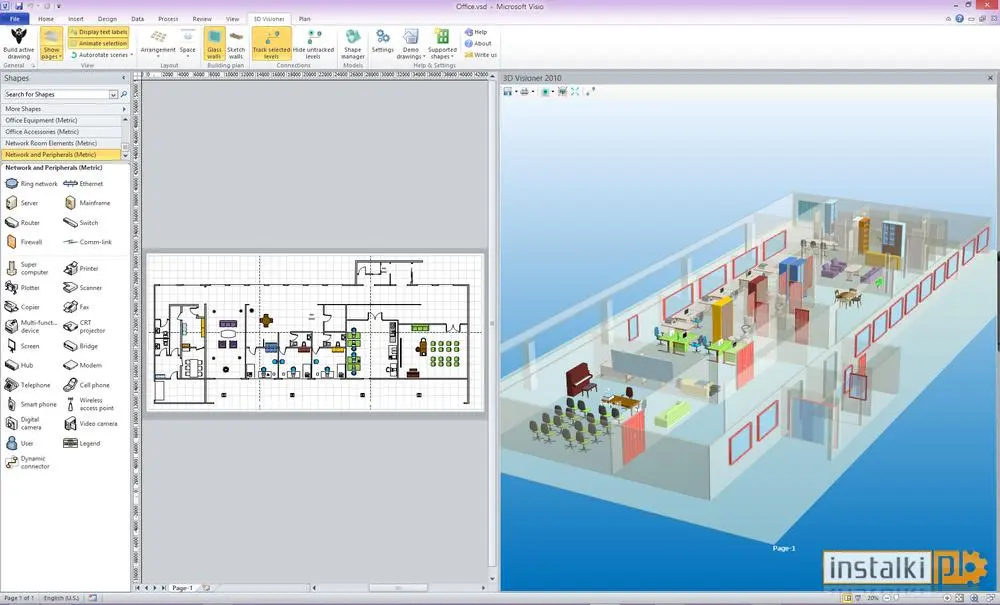1000x605 pixels.
Task: Switch to the Insert tab
Action: [76, 19]
